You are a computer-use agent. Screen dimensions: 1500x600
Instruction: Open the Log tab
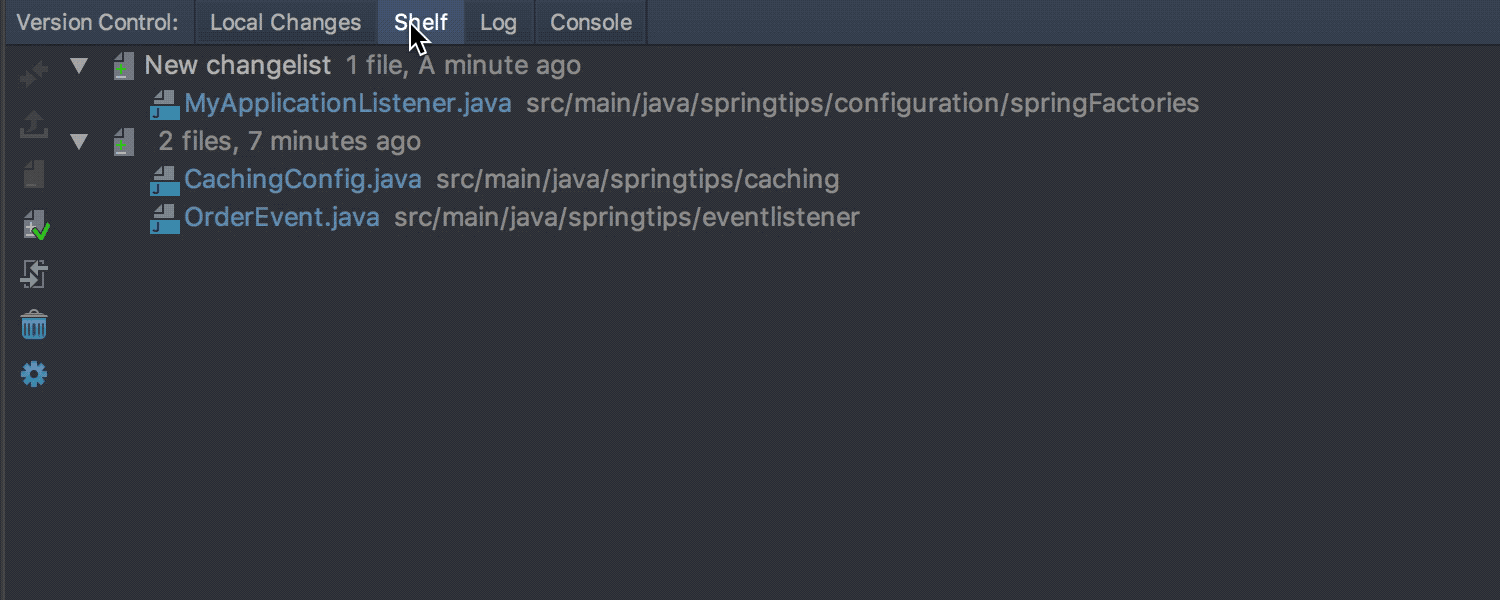pyautogui.click(x=498, y=21)
